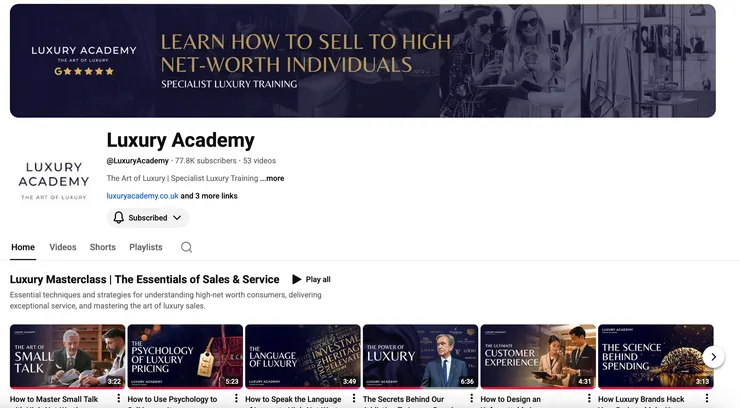Image resolution: width=740 pixels, height=408 pixels.
Task: Click the @LuxuryAcademy handle text
Action: point(137,161)
